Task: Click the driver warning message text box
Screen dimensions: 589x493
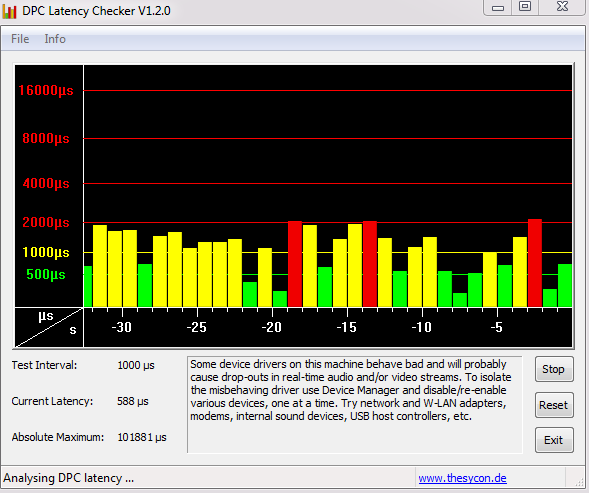Action: [355, 405]
